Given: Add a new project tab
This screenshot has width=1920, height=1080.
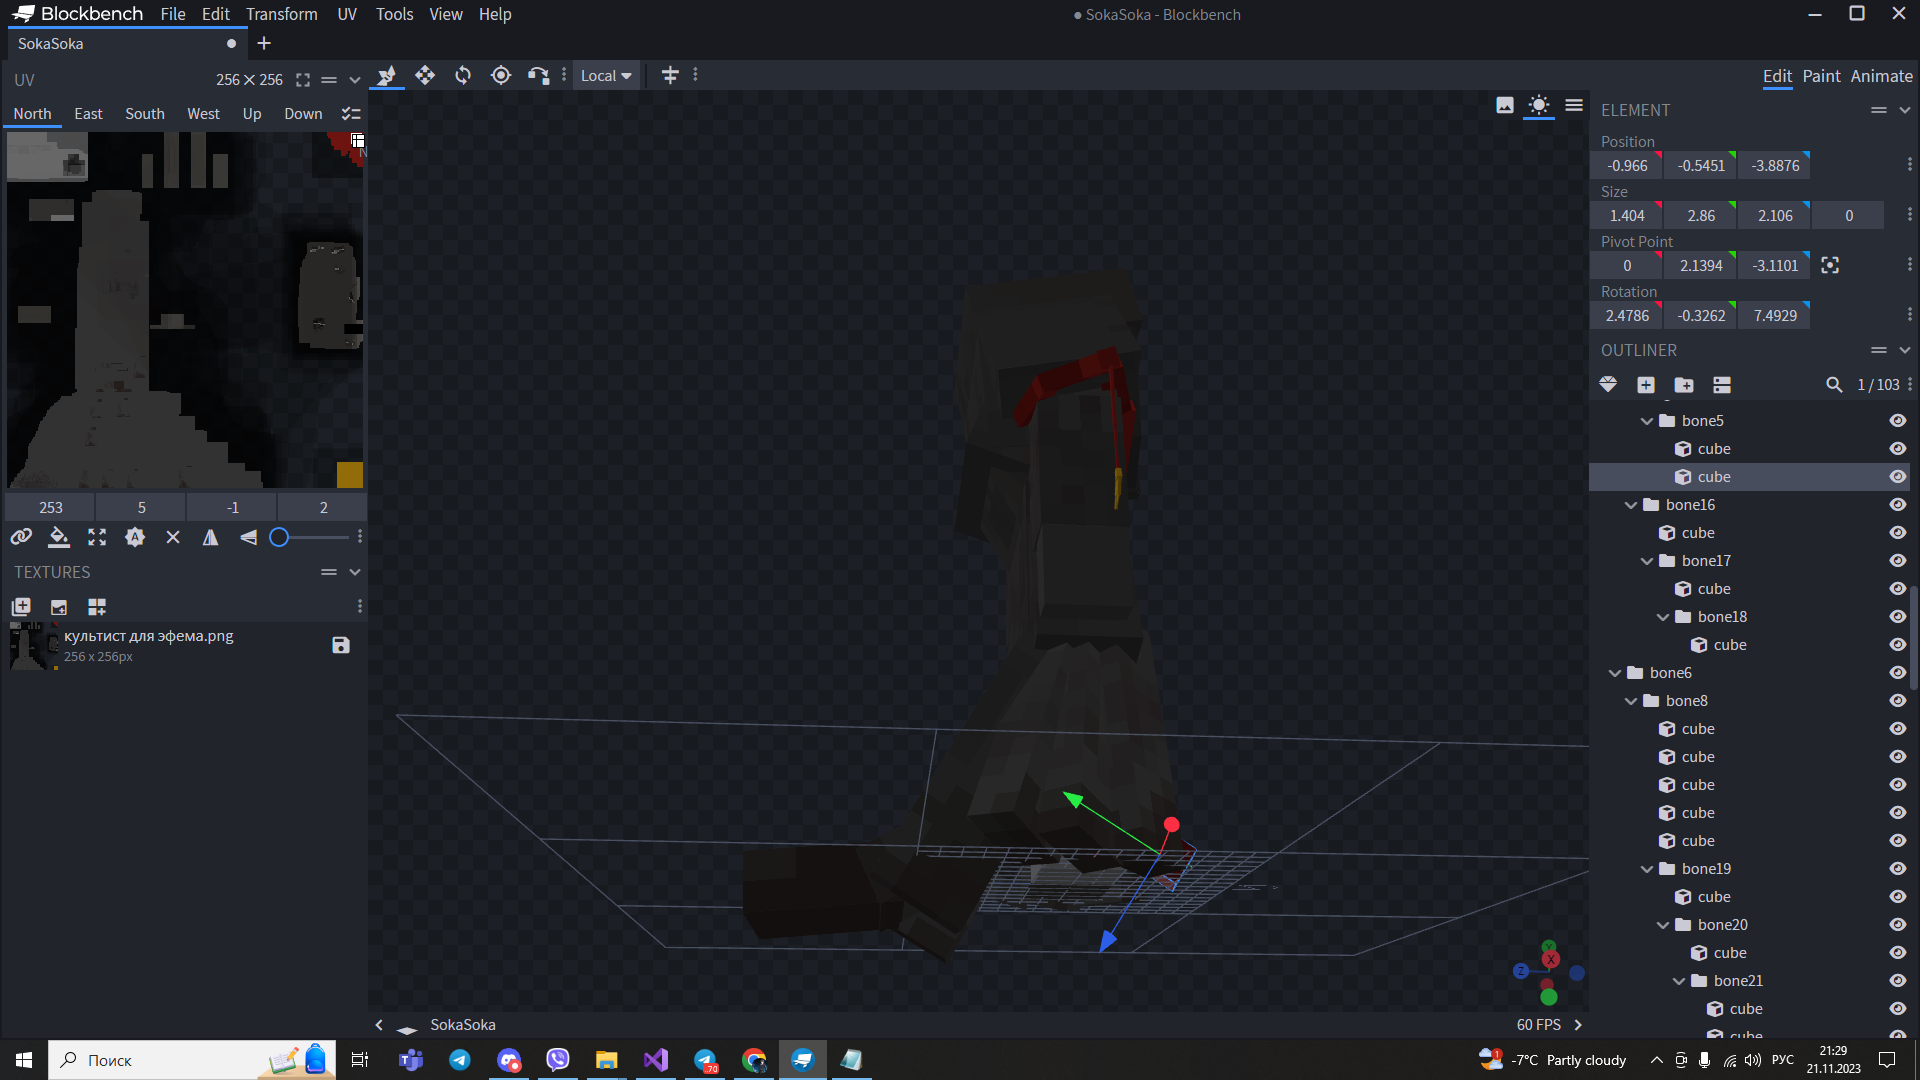Looking at the screenshot, I should pyautogui.click(x=264, y=43).
